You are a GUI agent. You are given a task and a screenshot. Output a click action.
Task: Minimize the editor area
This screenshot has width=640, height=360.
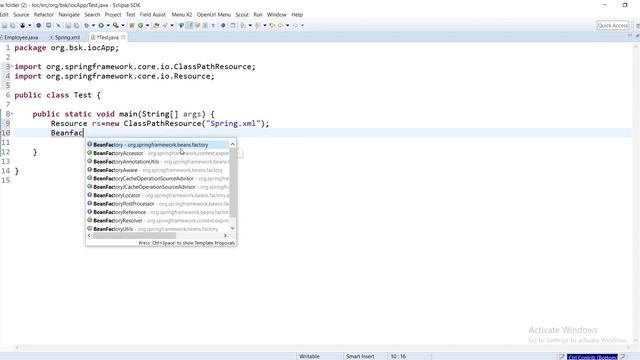click(629, 36)
